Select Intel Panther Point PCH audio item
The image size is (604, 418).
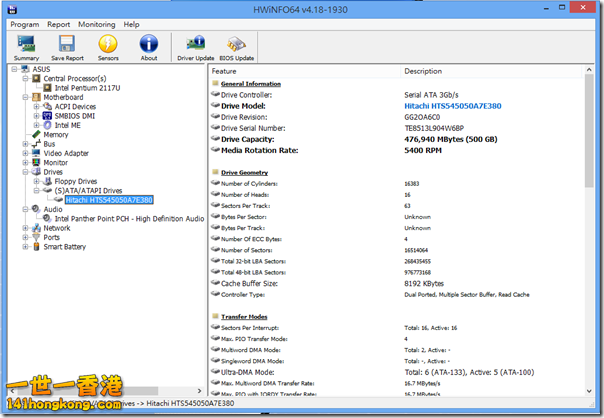point(129,219)
